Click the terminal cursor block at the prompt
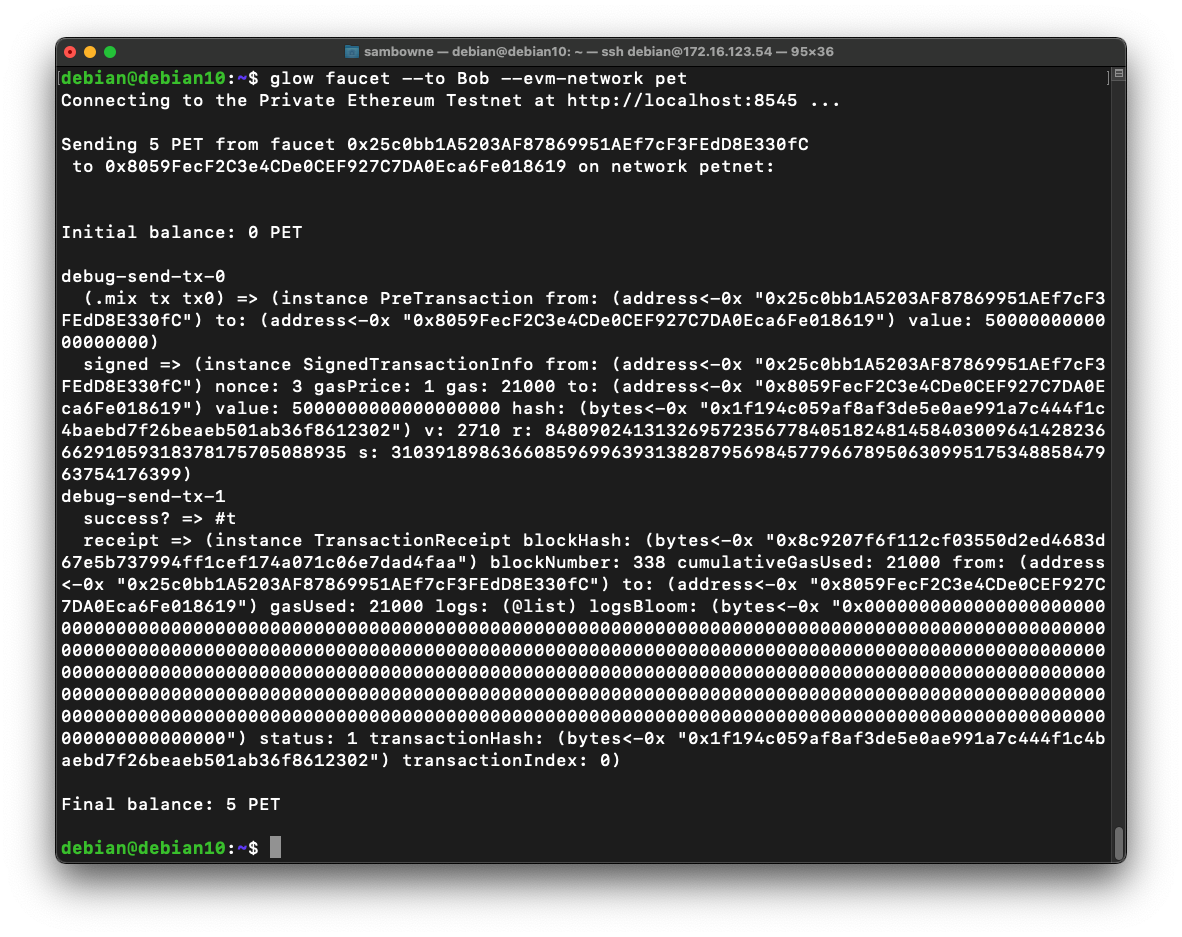 click(x=275, y=847)
